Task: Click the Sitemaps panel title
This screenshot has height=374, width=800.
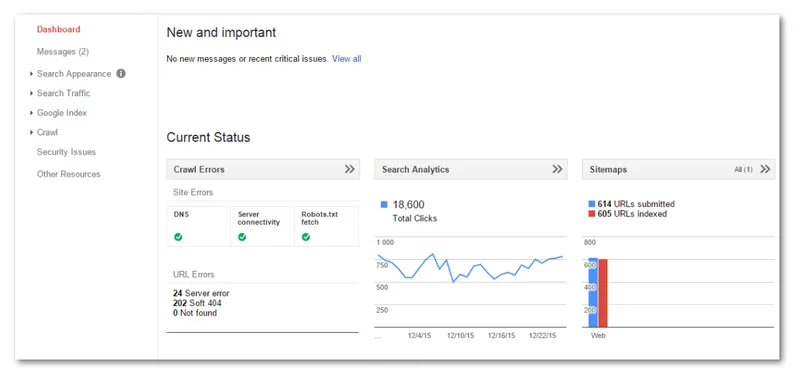Action: coord(608,169)
